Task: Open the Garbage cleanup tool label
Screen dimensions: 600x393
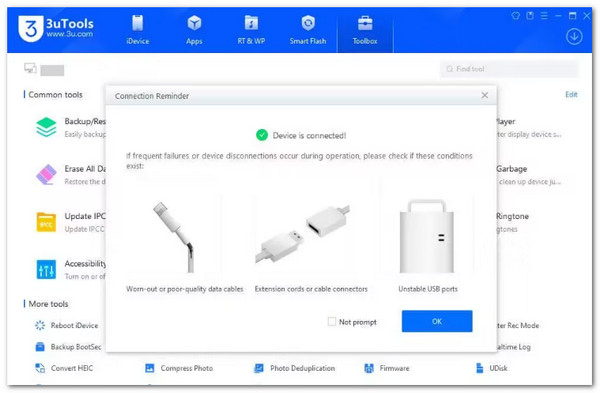Action: coord(511,169)
